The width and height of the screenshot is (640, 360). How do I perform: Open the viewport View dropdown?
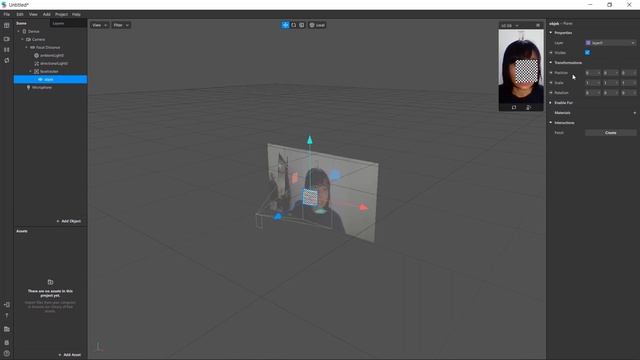point(99,25)
